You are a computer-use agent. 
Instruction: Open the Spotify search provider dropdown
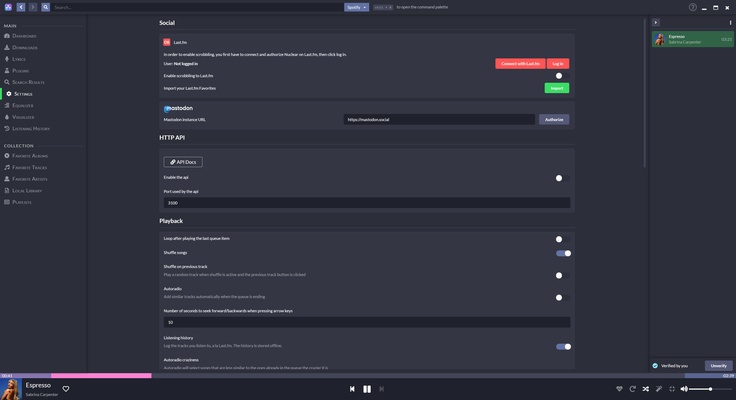tap(356, 7)
